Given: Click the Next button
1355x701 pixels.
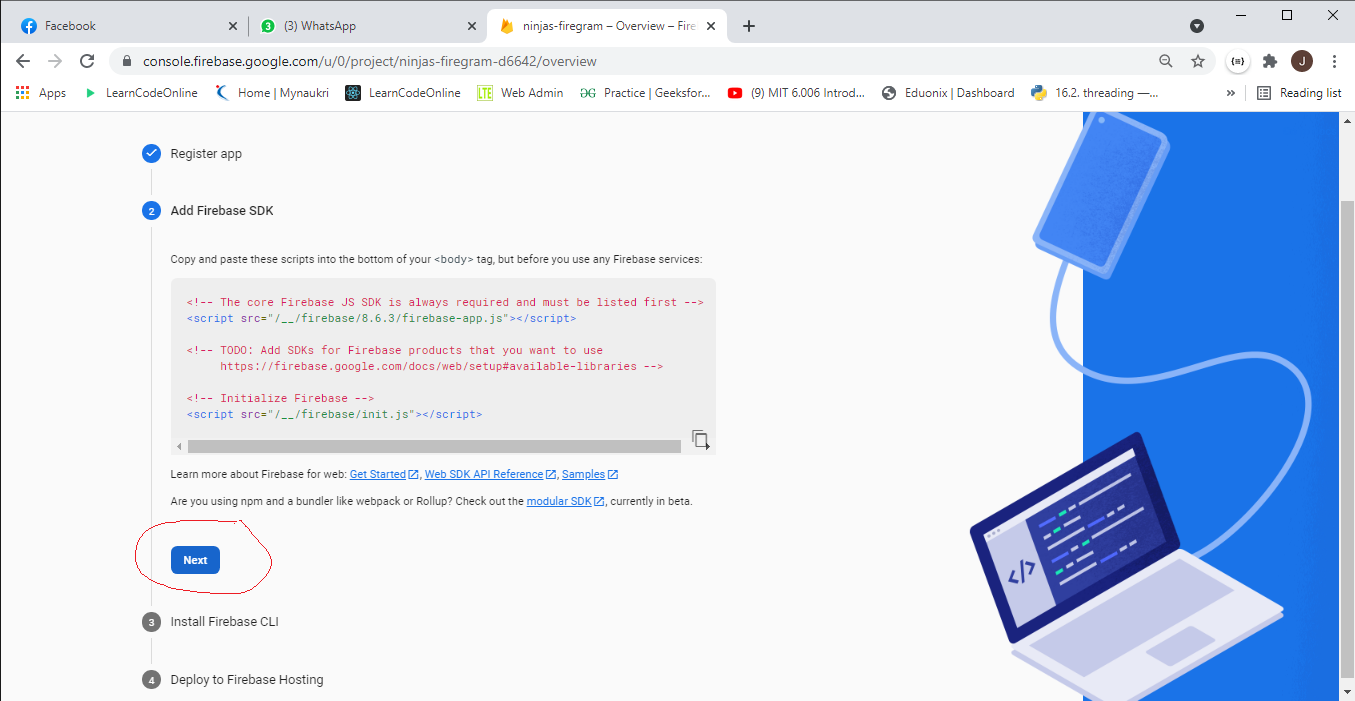Looking at the screenshot, I should (x=195, y=560).
